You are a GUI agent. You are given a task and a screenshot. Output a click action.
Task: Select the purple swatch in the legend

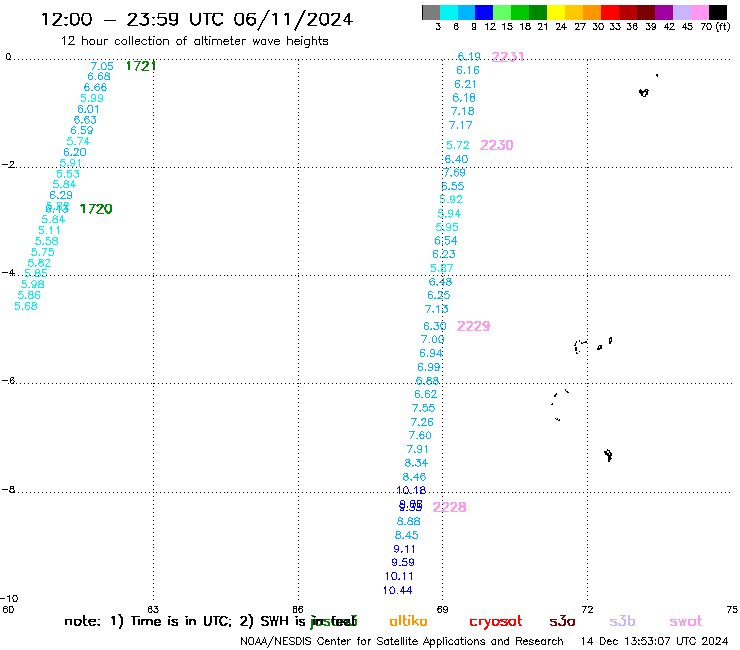[x=664, y=12]
